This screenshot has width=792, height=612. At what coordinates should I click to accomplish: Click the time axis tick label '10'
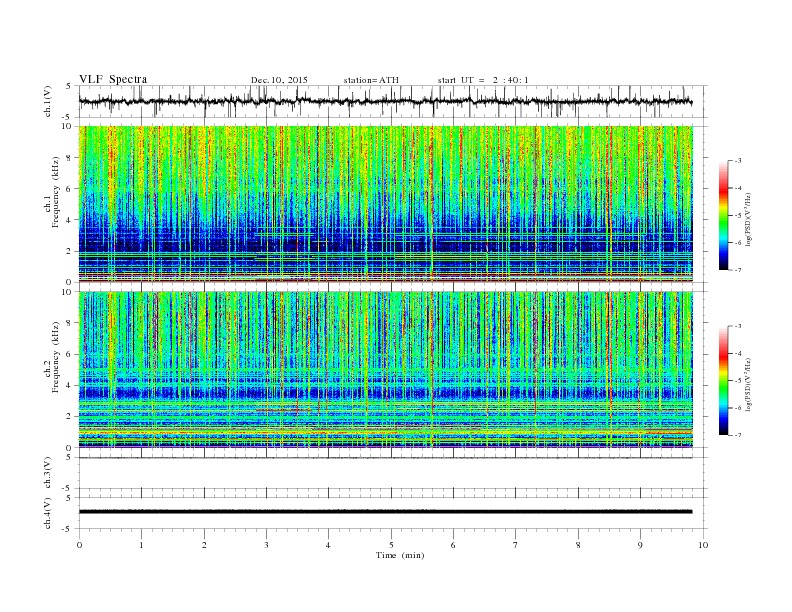(703, 545)
